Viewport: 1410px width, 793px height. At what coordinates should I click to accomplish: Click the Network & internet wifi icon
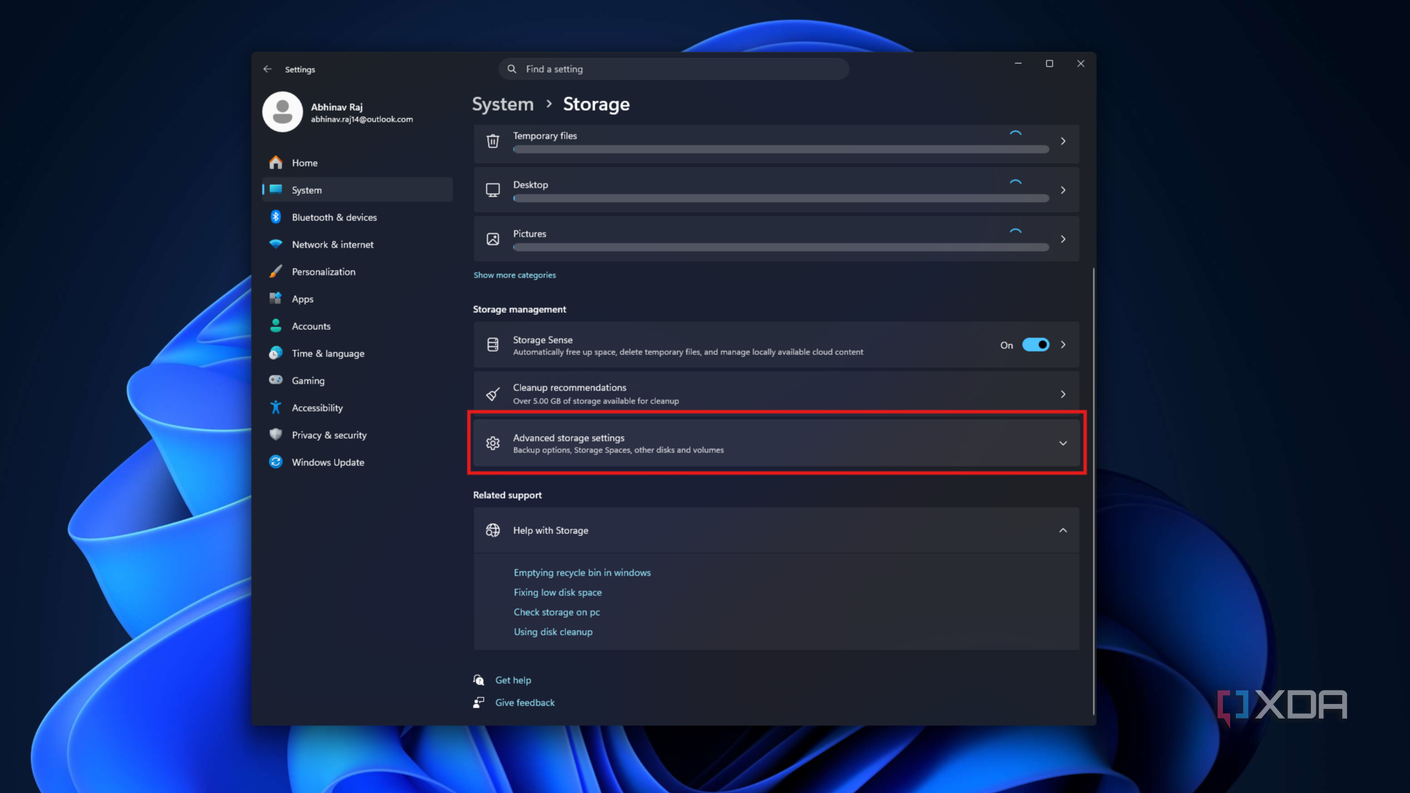(276, 244)
